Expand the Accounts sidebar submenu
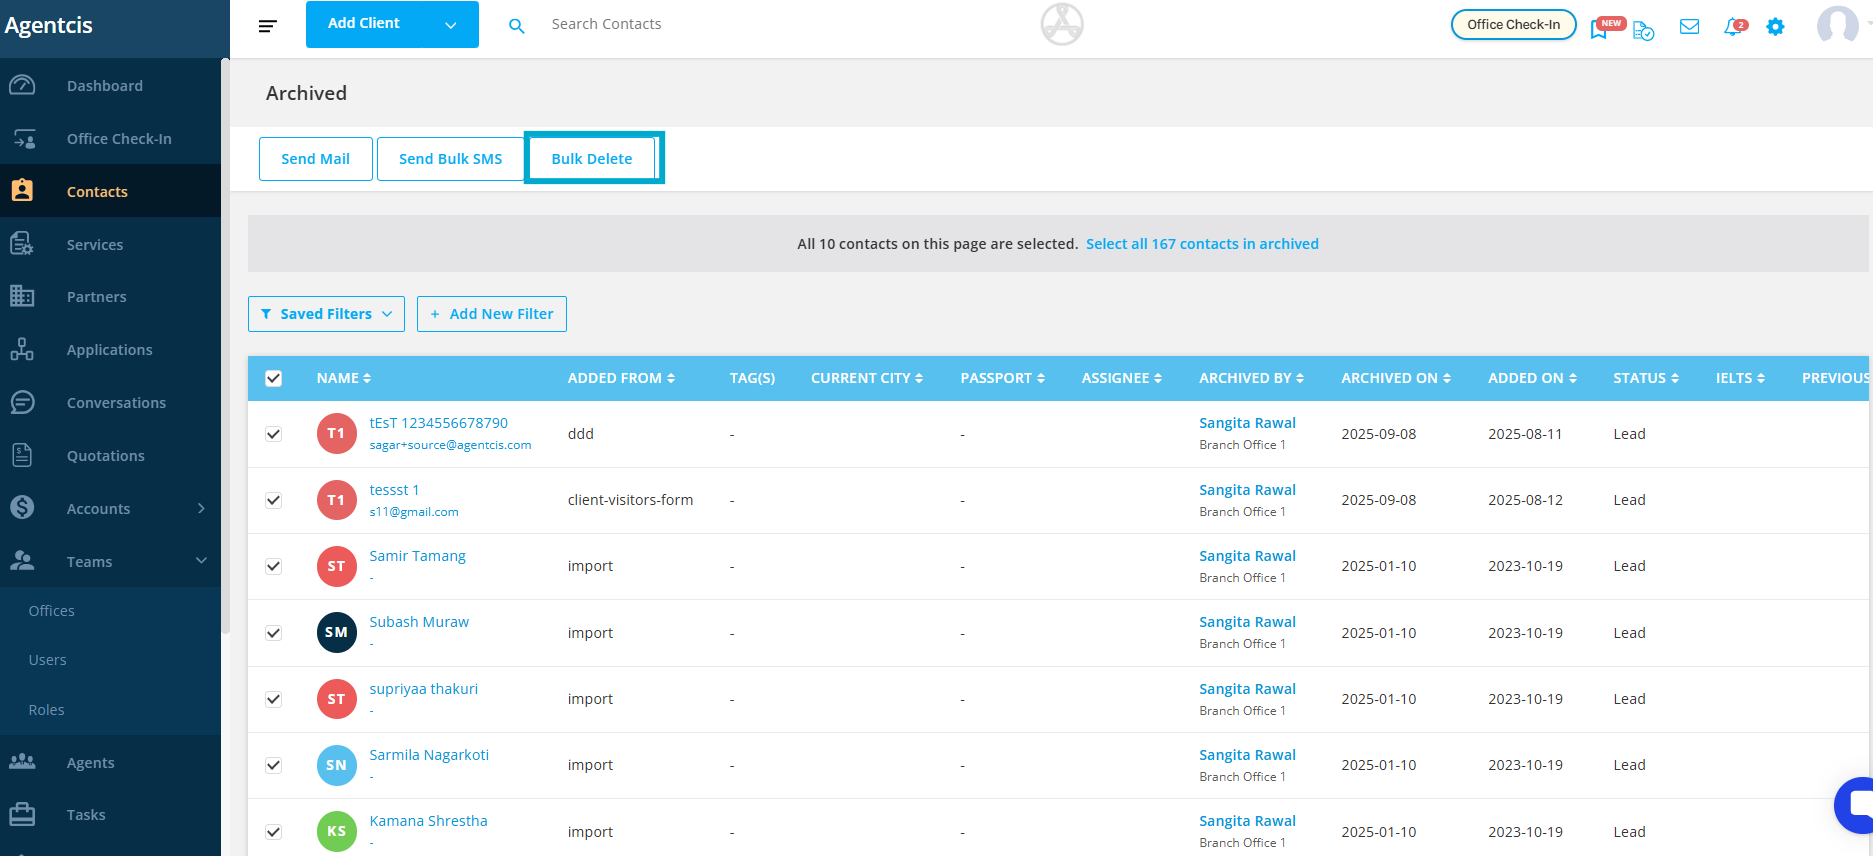The height and width of the screenshot is (856, 1873). [201, 508]
